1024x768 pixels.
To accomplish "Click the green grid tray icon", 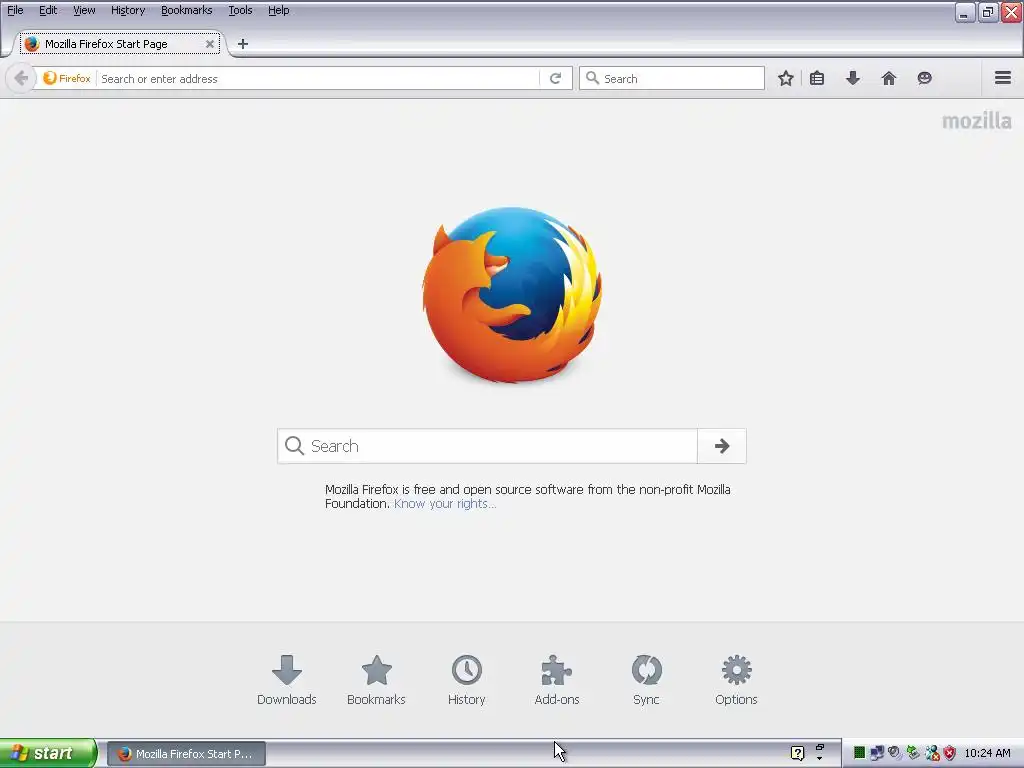I will [859, 753].
